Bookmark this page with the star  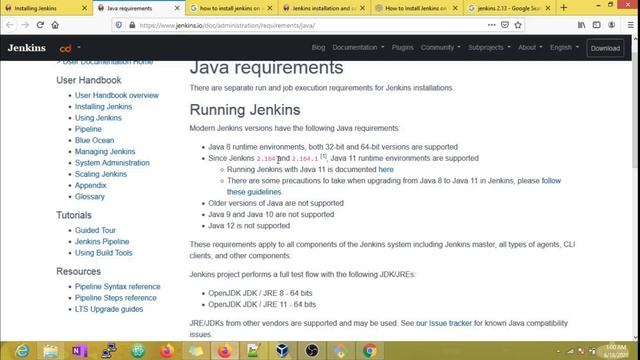point(518,25)
